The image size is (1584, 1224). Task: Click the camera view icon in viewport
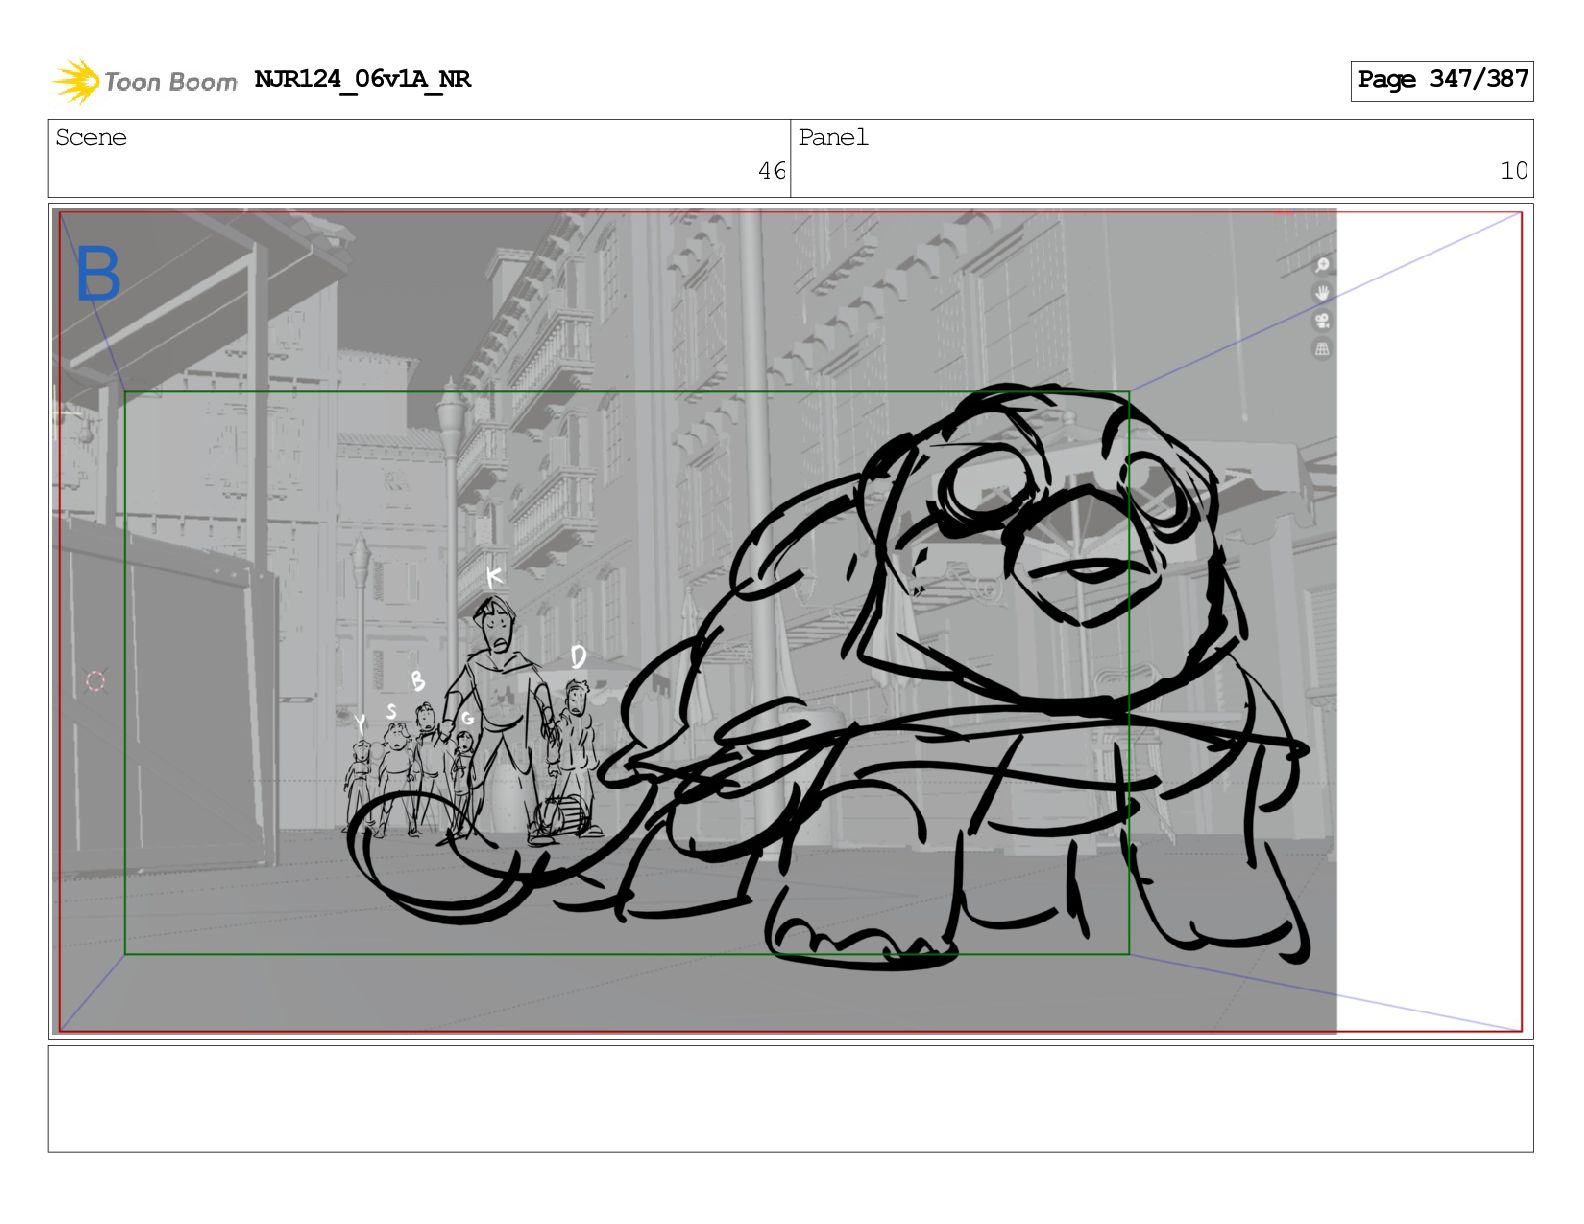click(x=1322, y=321)
